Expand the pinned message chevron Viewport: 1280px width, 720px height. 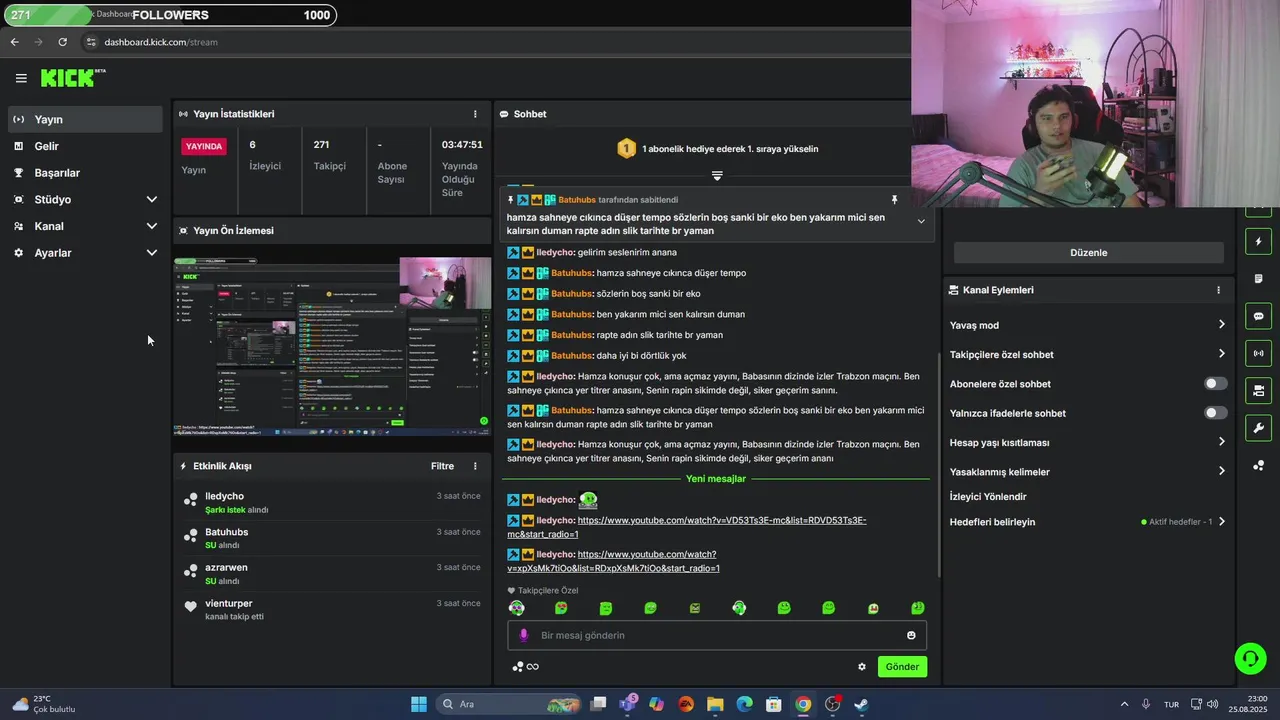(921, 221)
